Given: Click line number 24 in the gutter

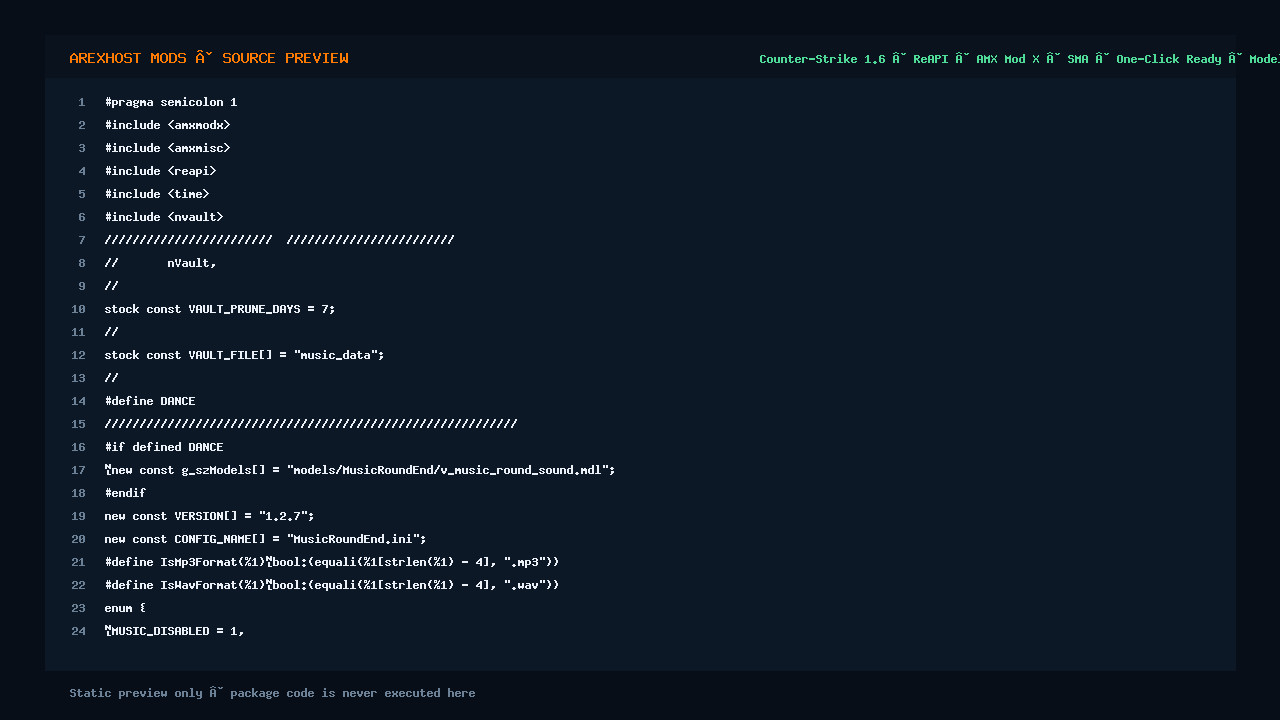Looking at the screenshot, I should (78, 631).
